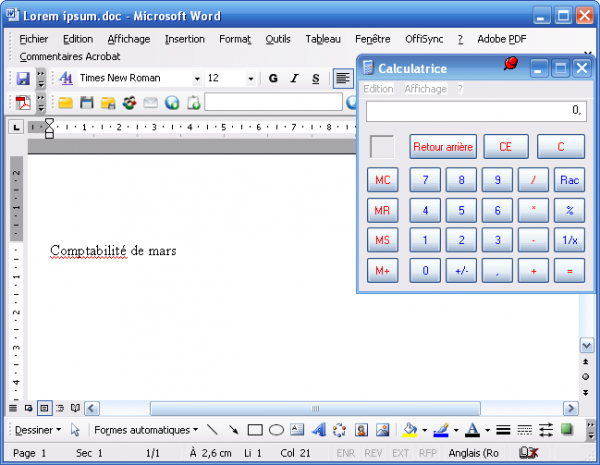Image resolution: width=600 pixels, height=465 pixels.
Task: Open the Times New Roman font dropdown
Action: (197, 79)
